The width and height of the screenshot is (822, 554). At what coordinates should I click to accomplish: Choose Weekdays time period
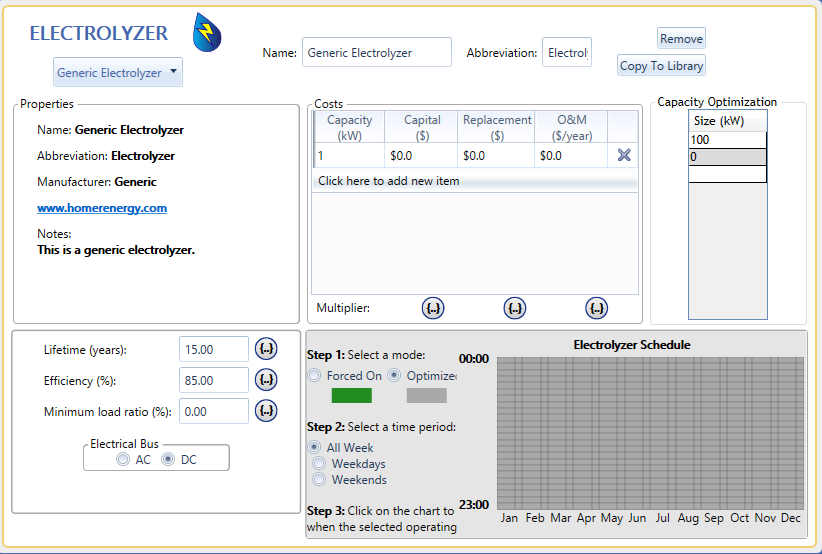coord(319,463)
